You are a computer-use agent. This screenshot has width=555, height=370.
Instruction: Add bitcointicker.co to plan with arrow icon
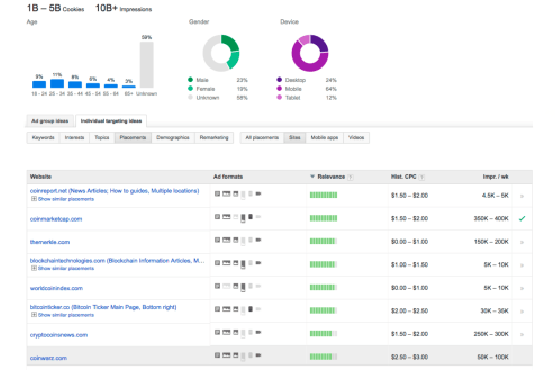(522, 311)
